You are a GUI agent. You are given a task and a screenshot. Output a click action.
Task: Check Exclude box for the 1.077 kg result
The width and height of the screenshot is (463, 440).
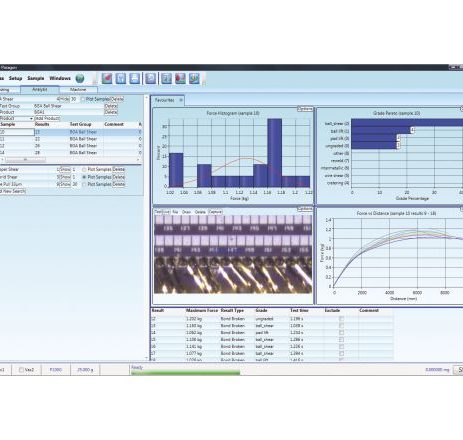[341, 353]
